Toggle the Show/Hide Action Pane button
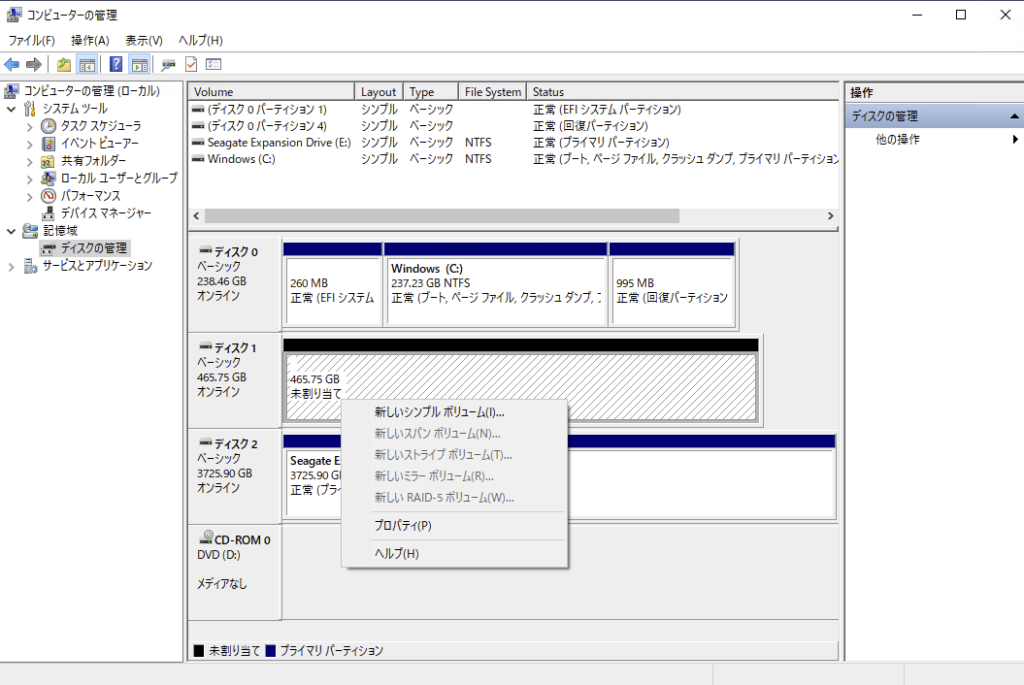1024x685 pixels. click(140, 65)
